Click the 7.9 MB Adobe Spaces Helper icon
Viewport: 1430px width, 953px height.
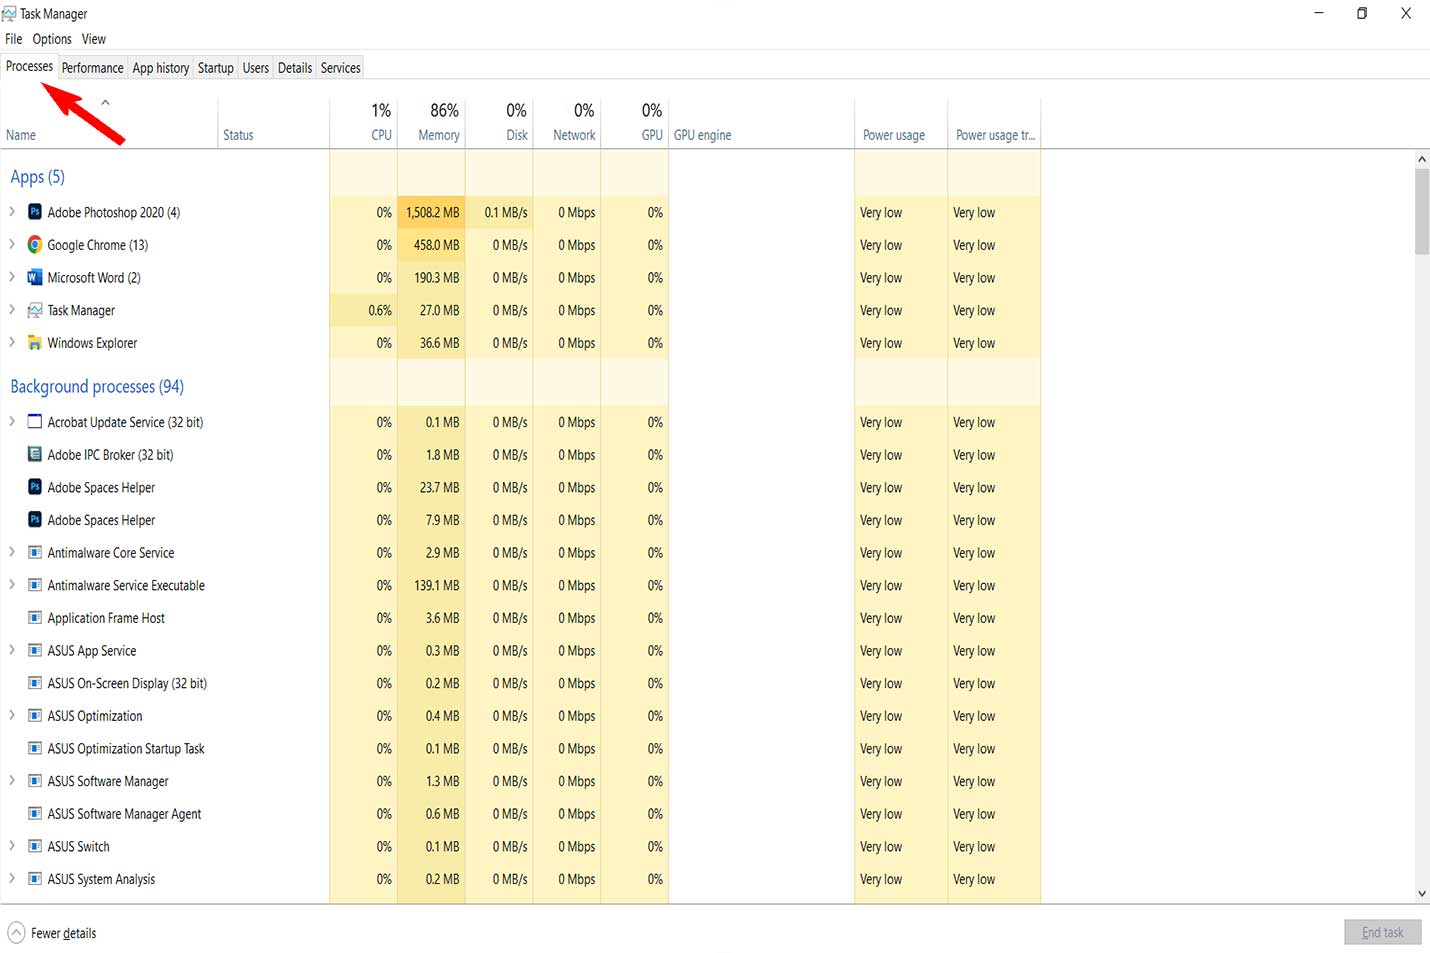(35, 520)
